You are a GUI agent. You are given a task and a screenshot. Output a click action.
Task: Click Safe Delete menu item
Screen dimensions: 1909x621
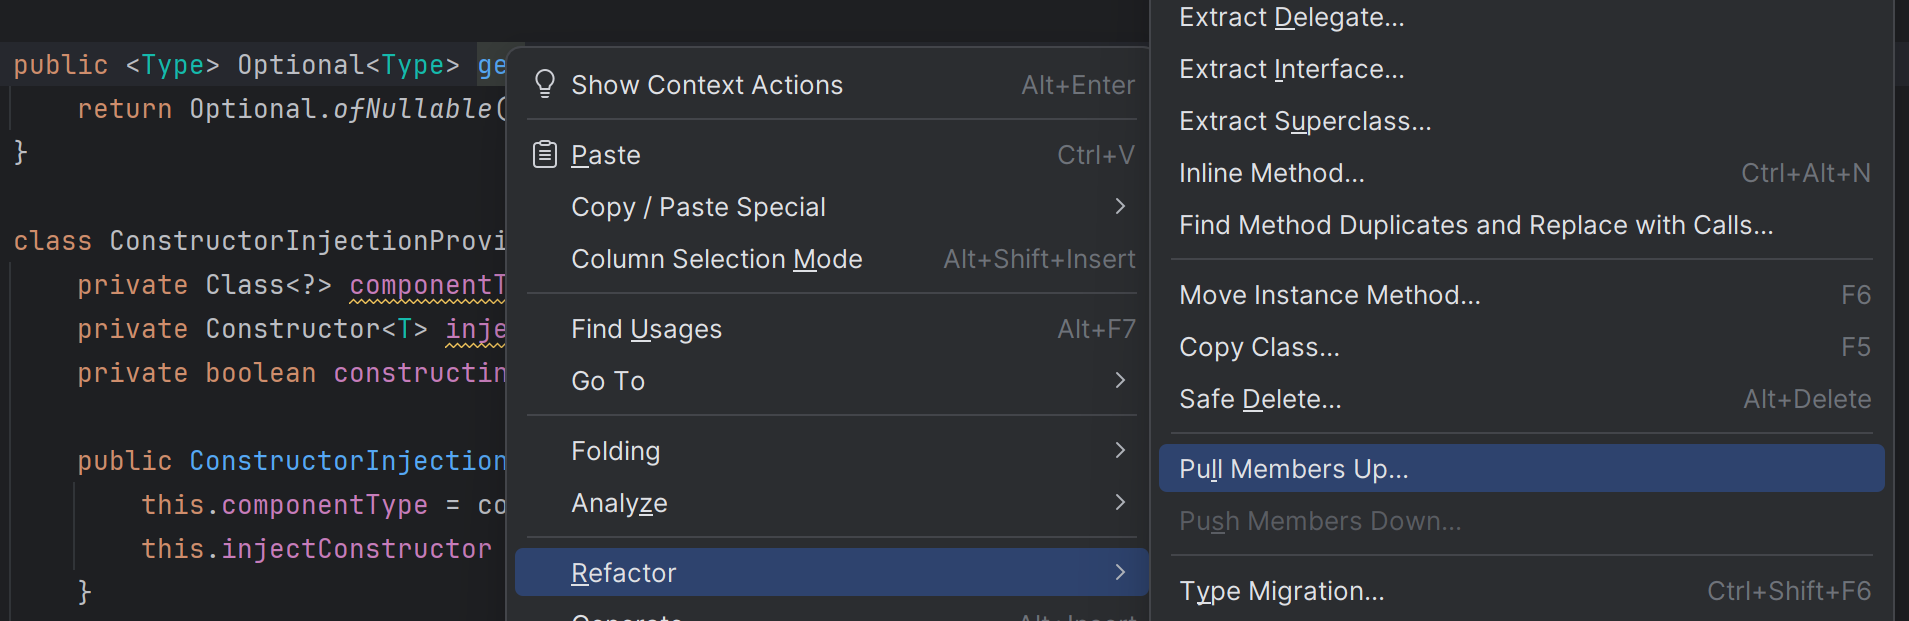point(1260,399)
